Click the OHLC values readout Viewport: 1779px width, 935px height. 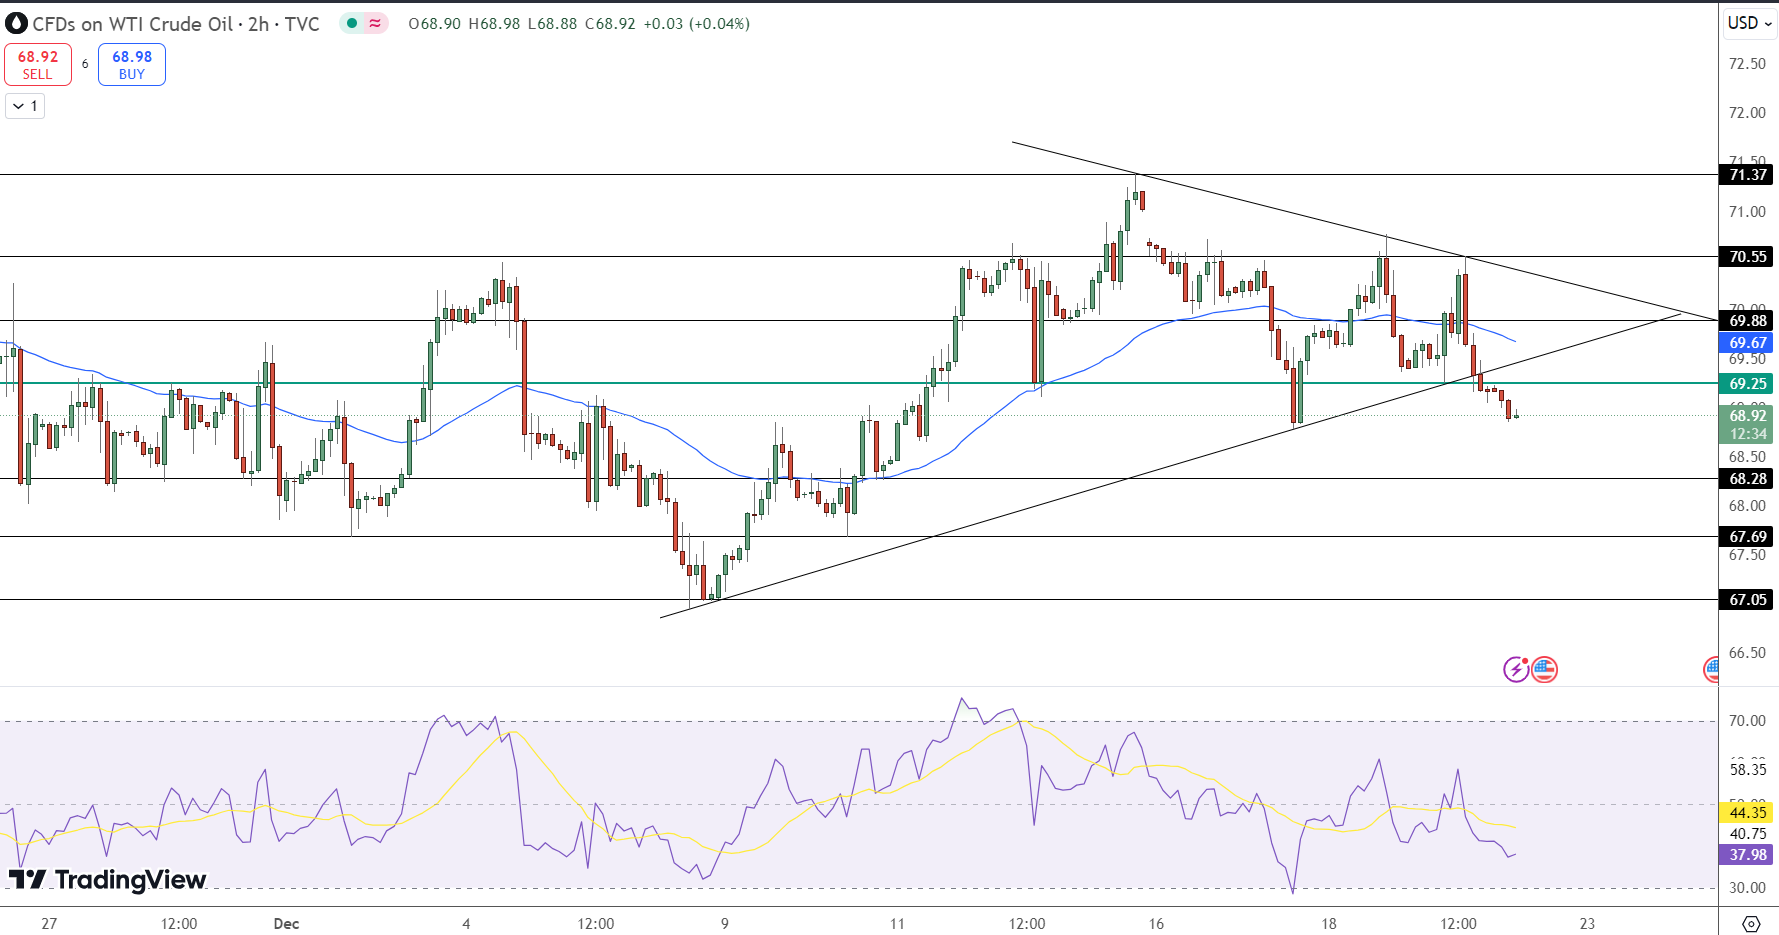[579, 23]
